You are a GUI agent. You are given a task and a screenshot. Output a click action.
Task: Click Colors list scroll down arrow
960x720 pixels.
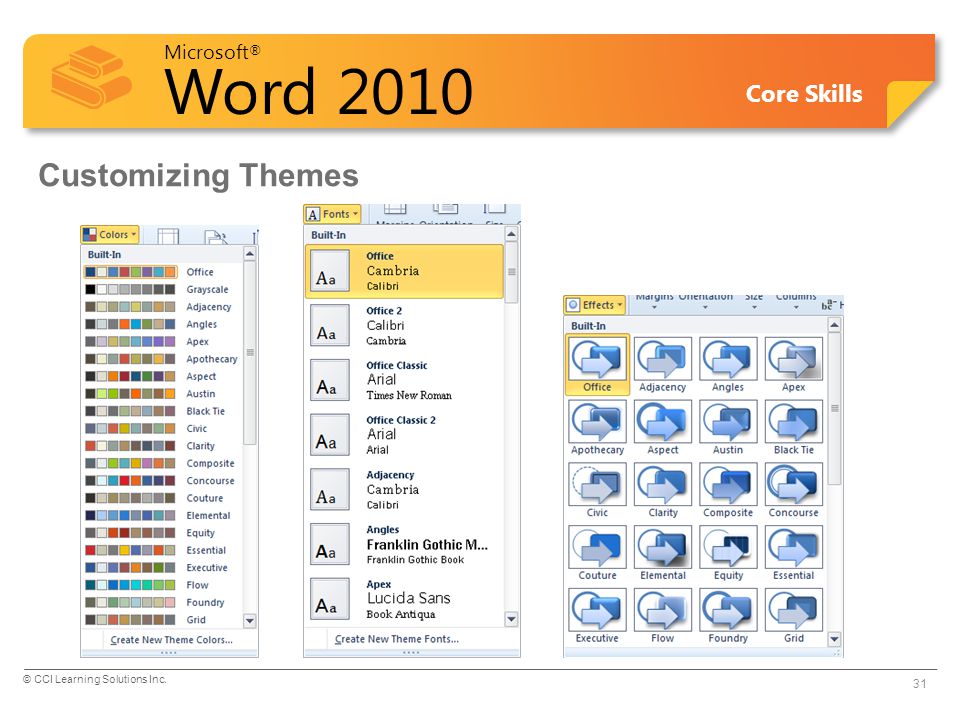[x=249, y=621]
